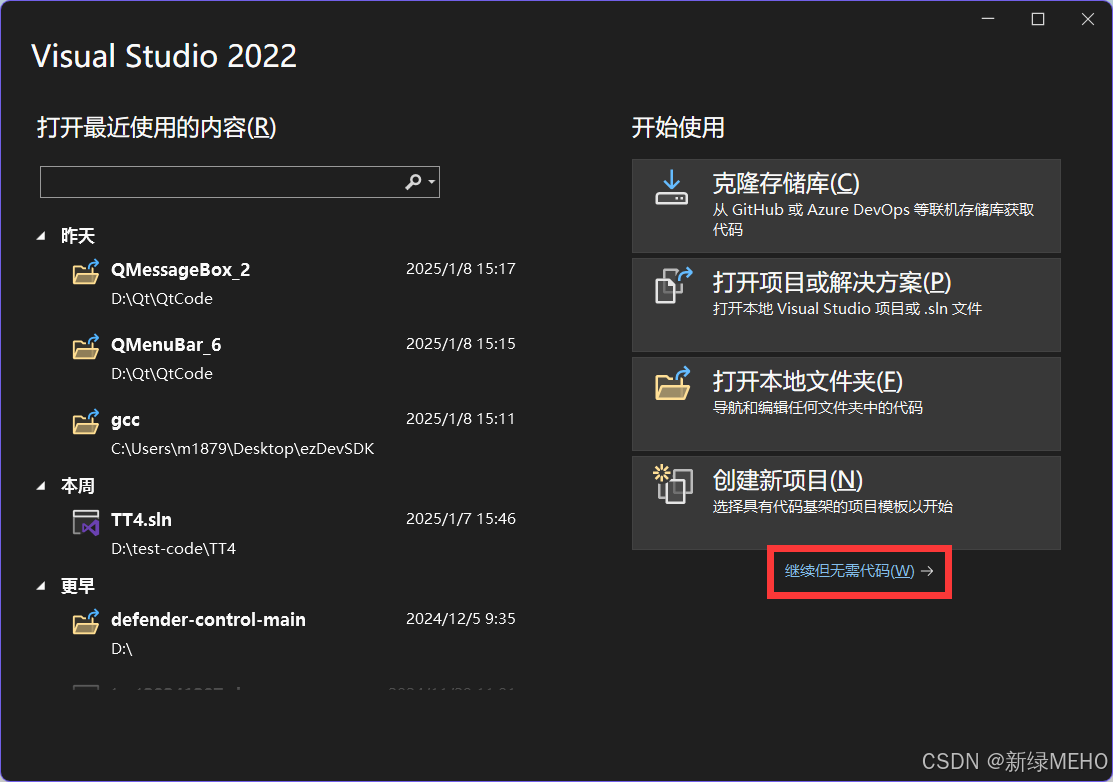Open the search options dropdown arrow
This screenshot has width=1113, height=782.
[432, 182]
